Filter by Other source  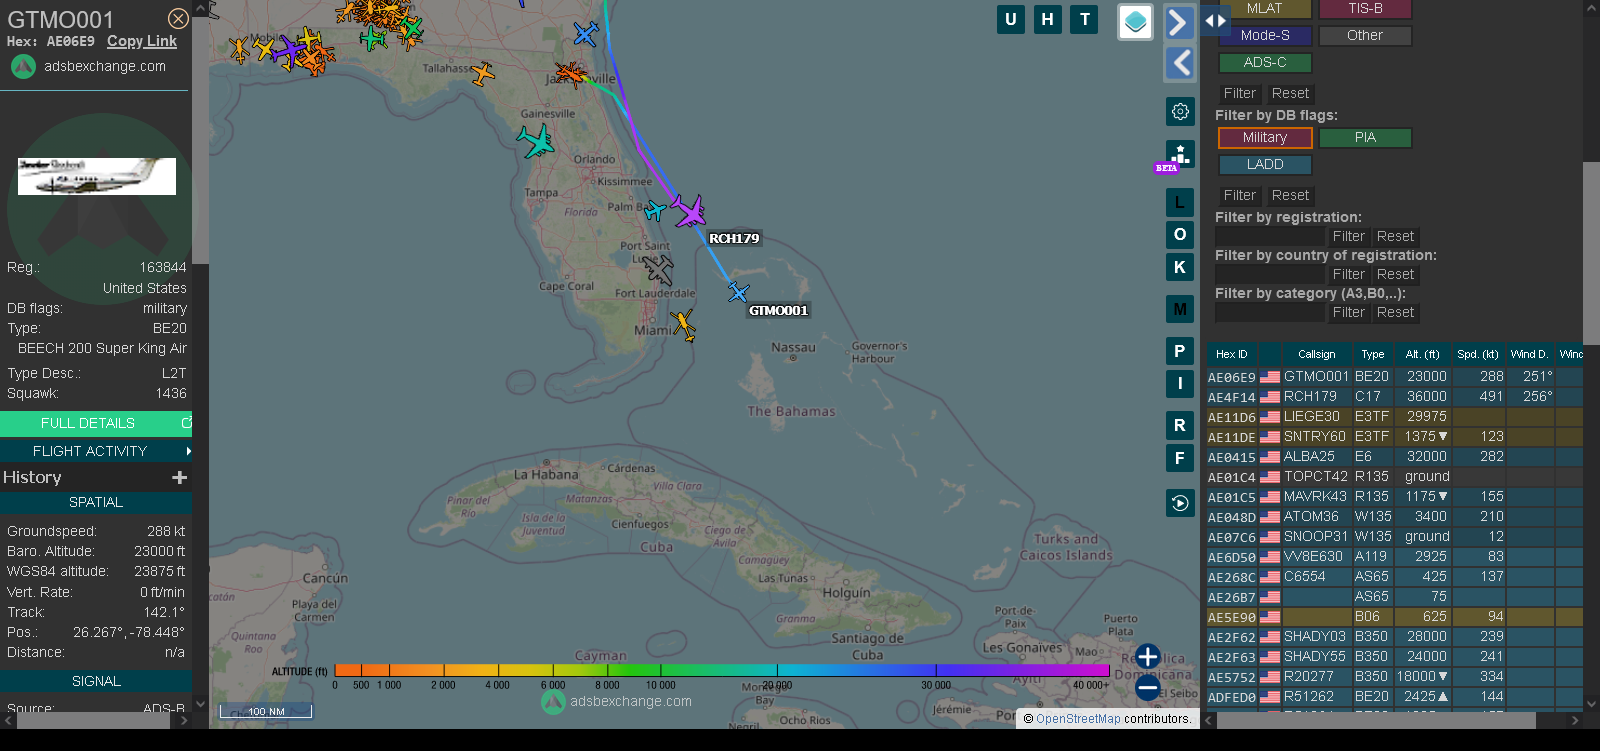point(1365,35)
